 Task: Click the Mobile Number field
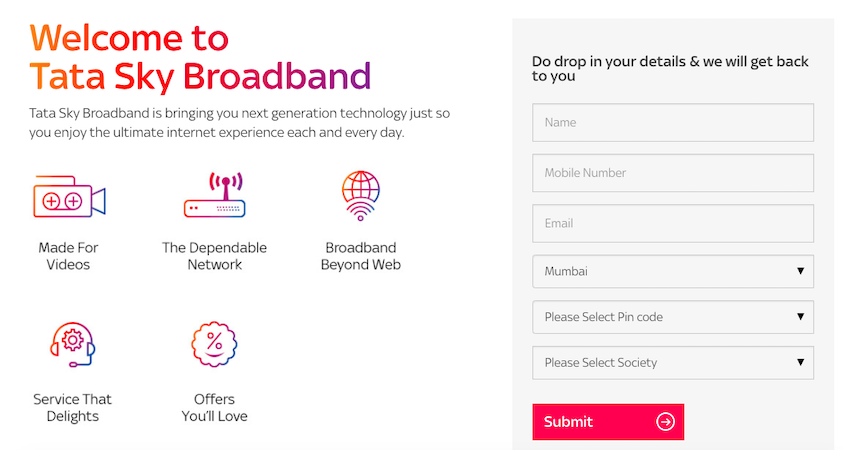tap(673, 173)
